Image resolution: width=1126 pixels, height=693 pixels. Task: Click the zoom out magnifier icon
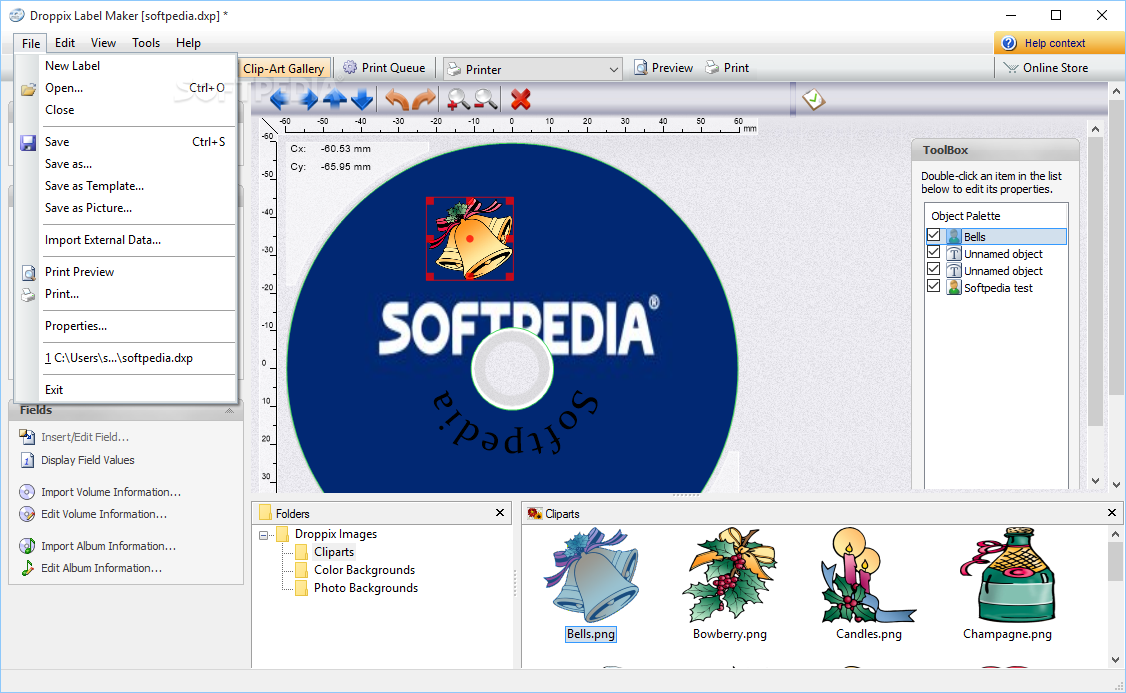coord(485,99)
